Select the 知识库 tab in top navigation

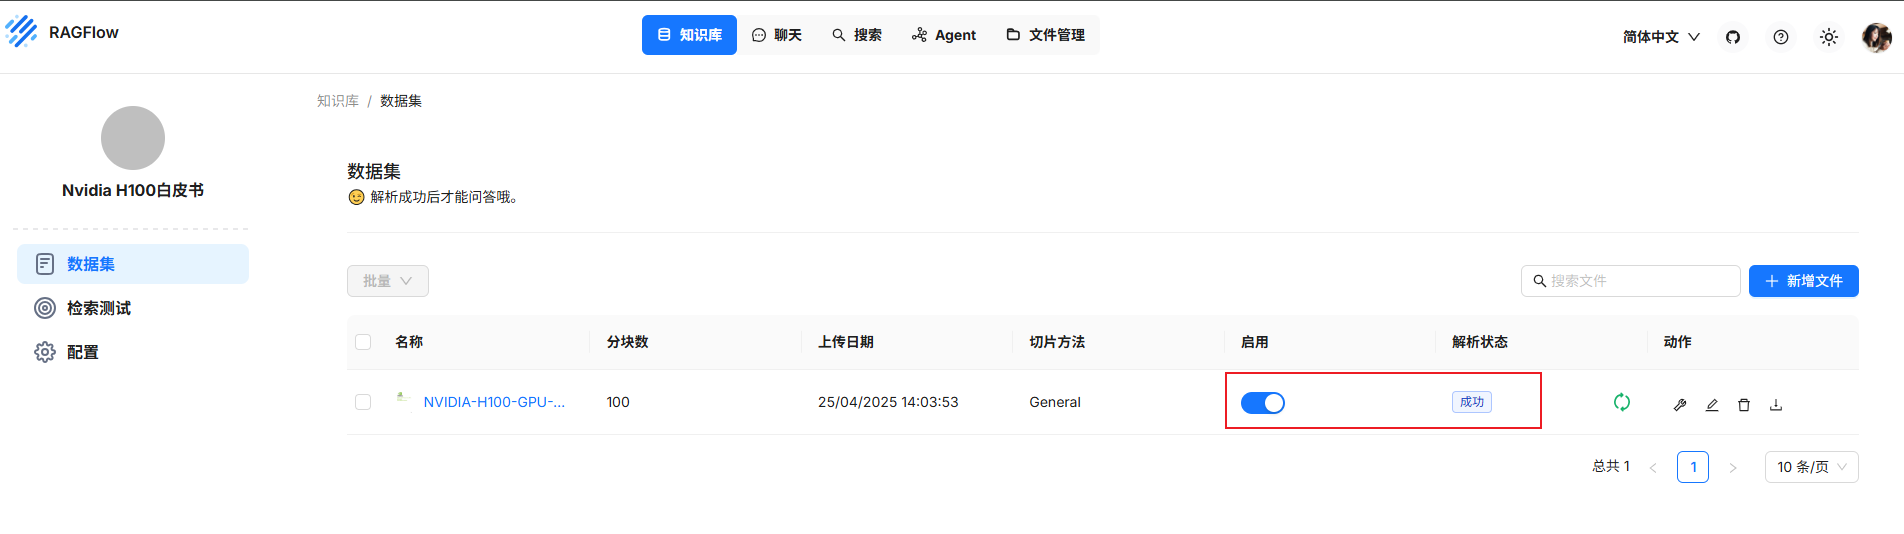tap(689, 35)
